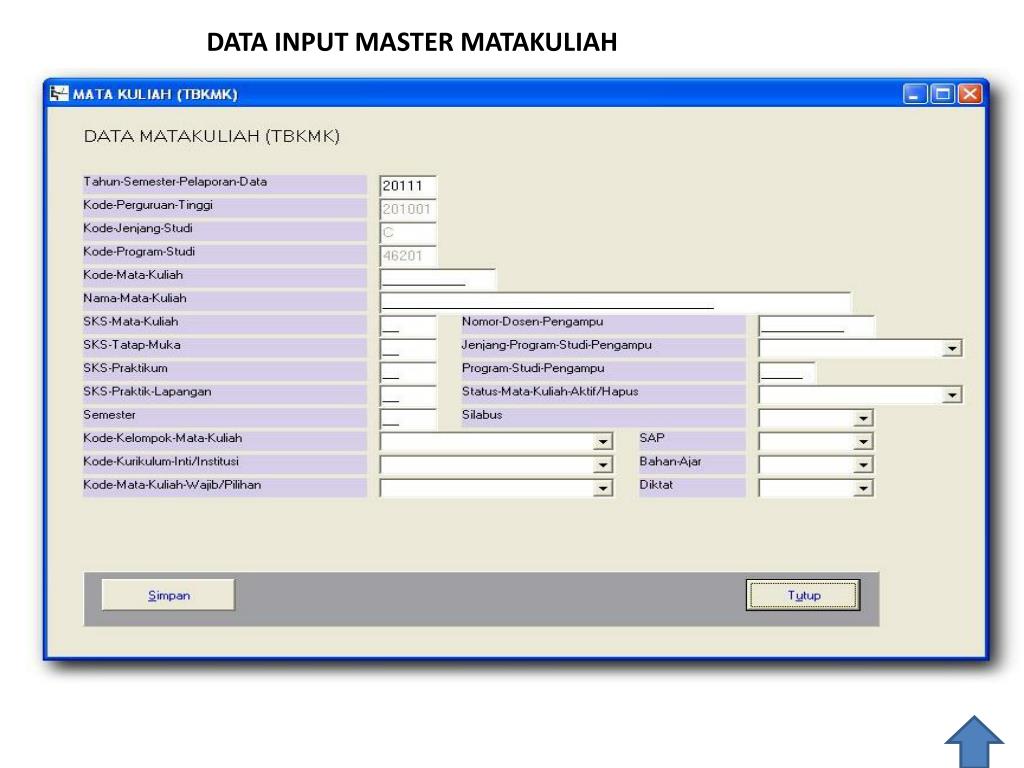The image size is (1024, 768).
Task: Close the MATA KULIAH (TBKMK) window
Action: (x=970, y=94)
